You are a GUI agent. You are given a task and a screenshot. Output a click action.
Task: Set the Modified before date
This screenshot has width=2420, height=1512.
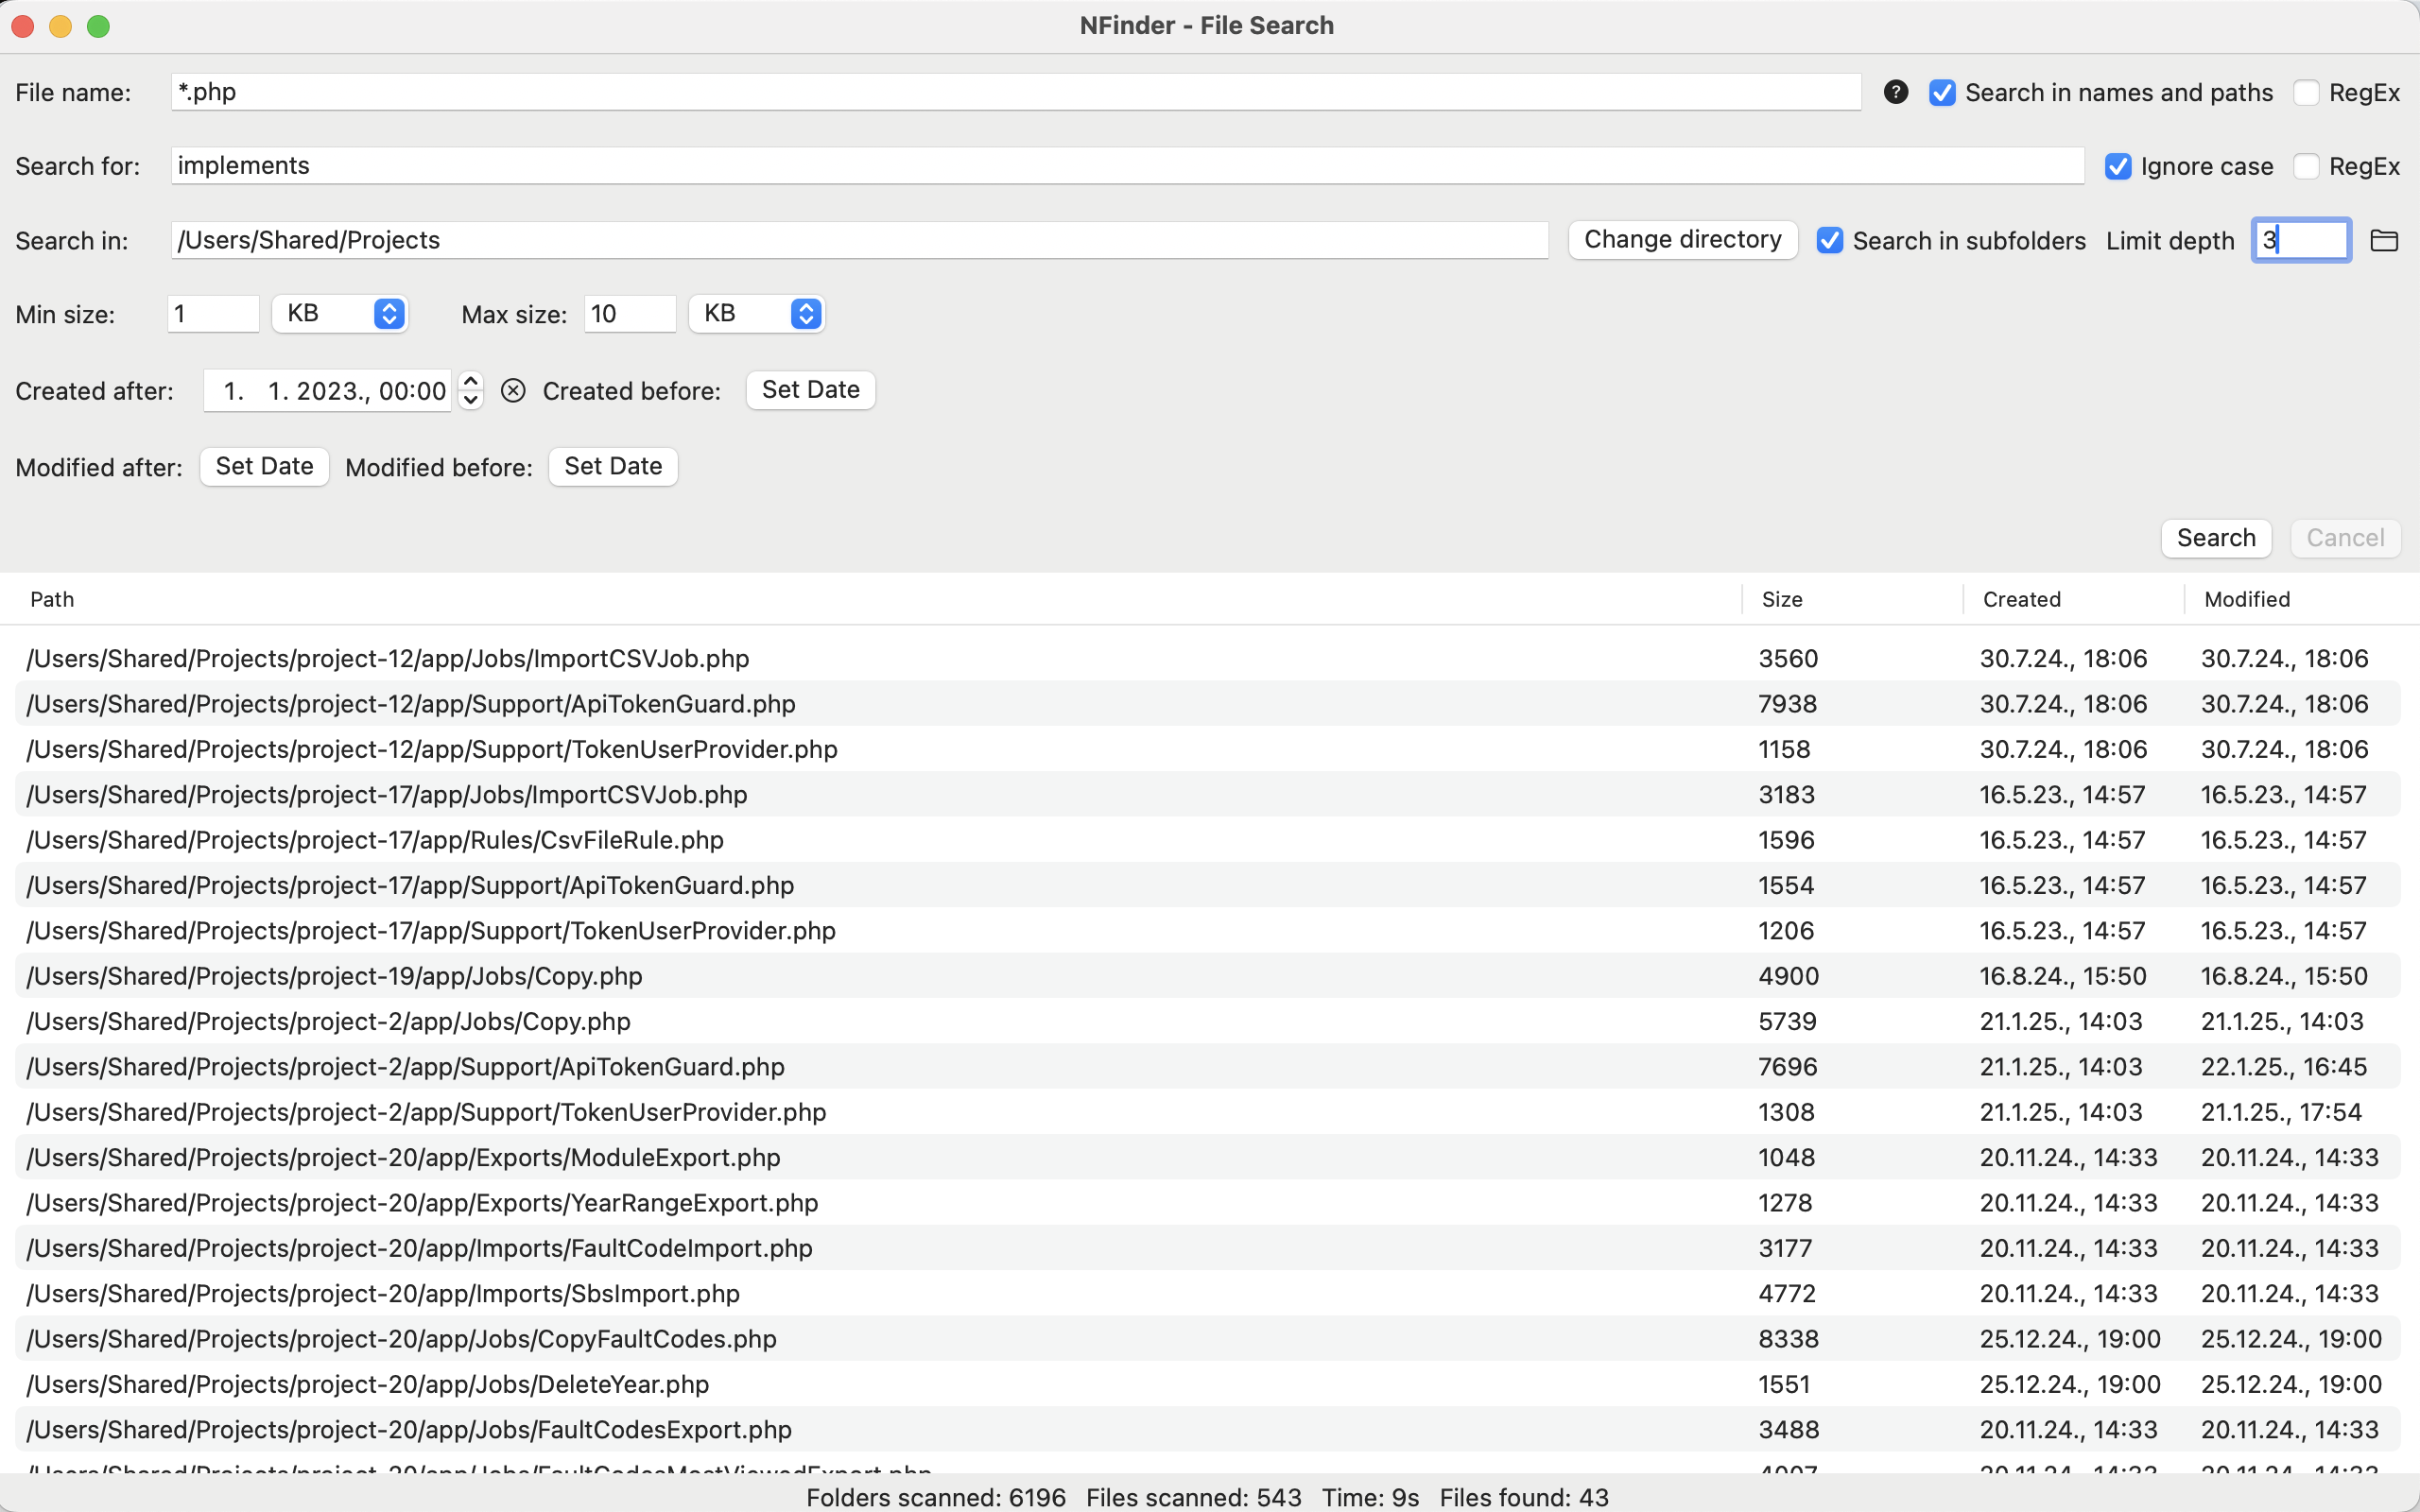click(613, 467)
